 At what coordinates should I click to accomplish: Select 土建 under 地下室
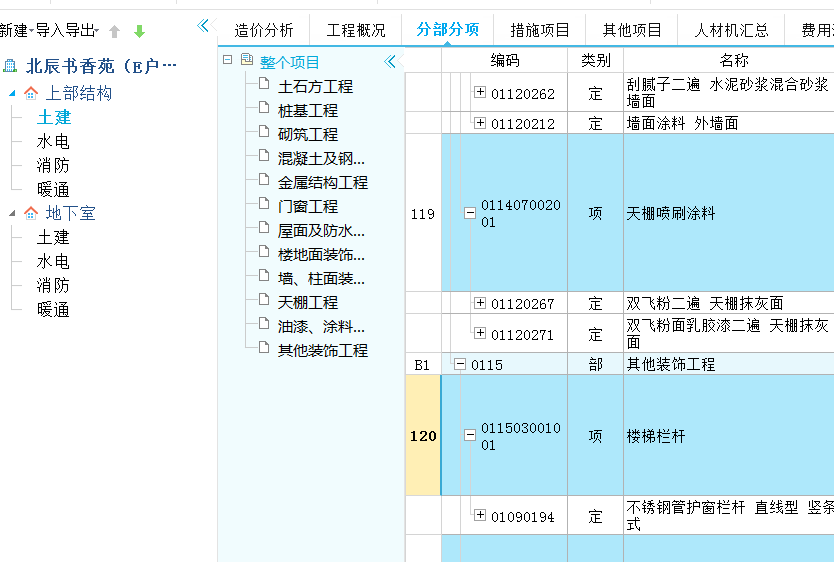click(53, 238)
